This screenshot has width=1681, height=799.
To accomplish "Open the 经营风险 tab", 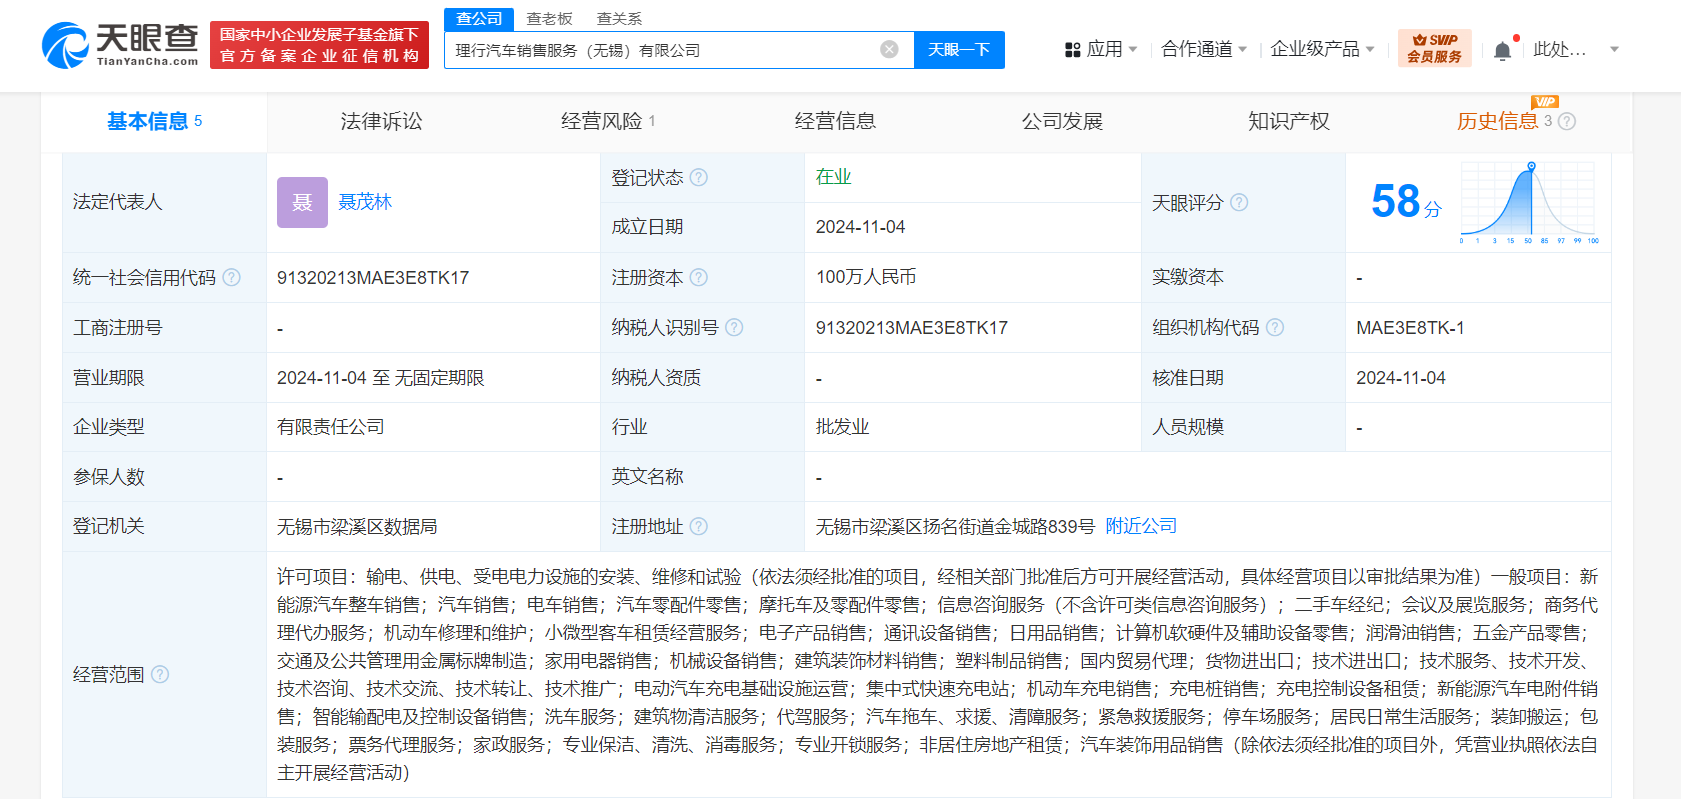I will (608, 121).
